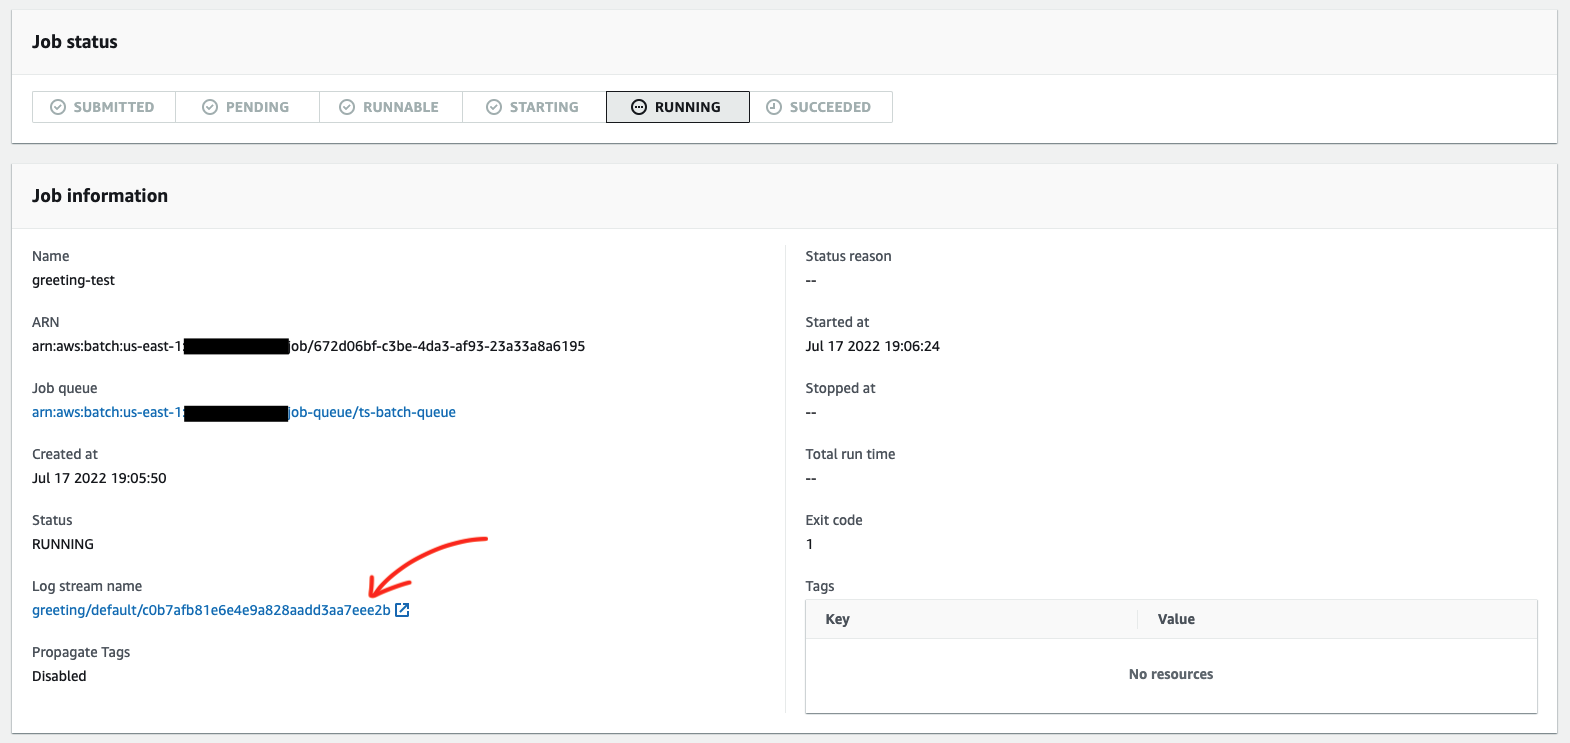Viewport: 1570px width, 743px height.
Task: Click the Propagate Tags value Disabled
Action: 59,676
